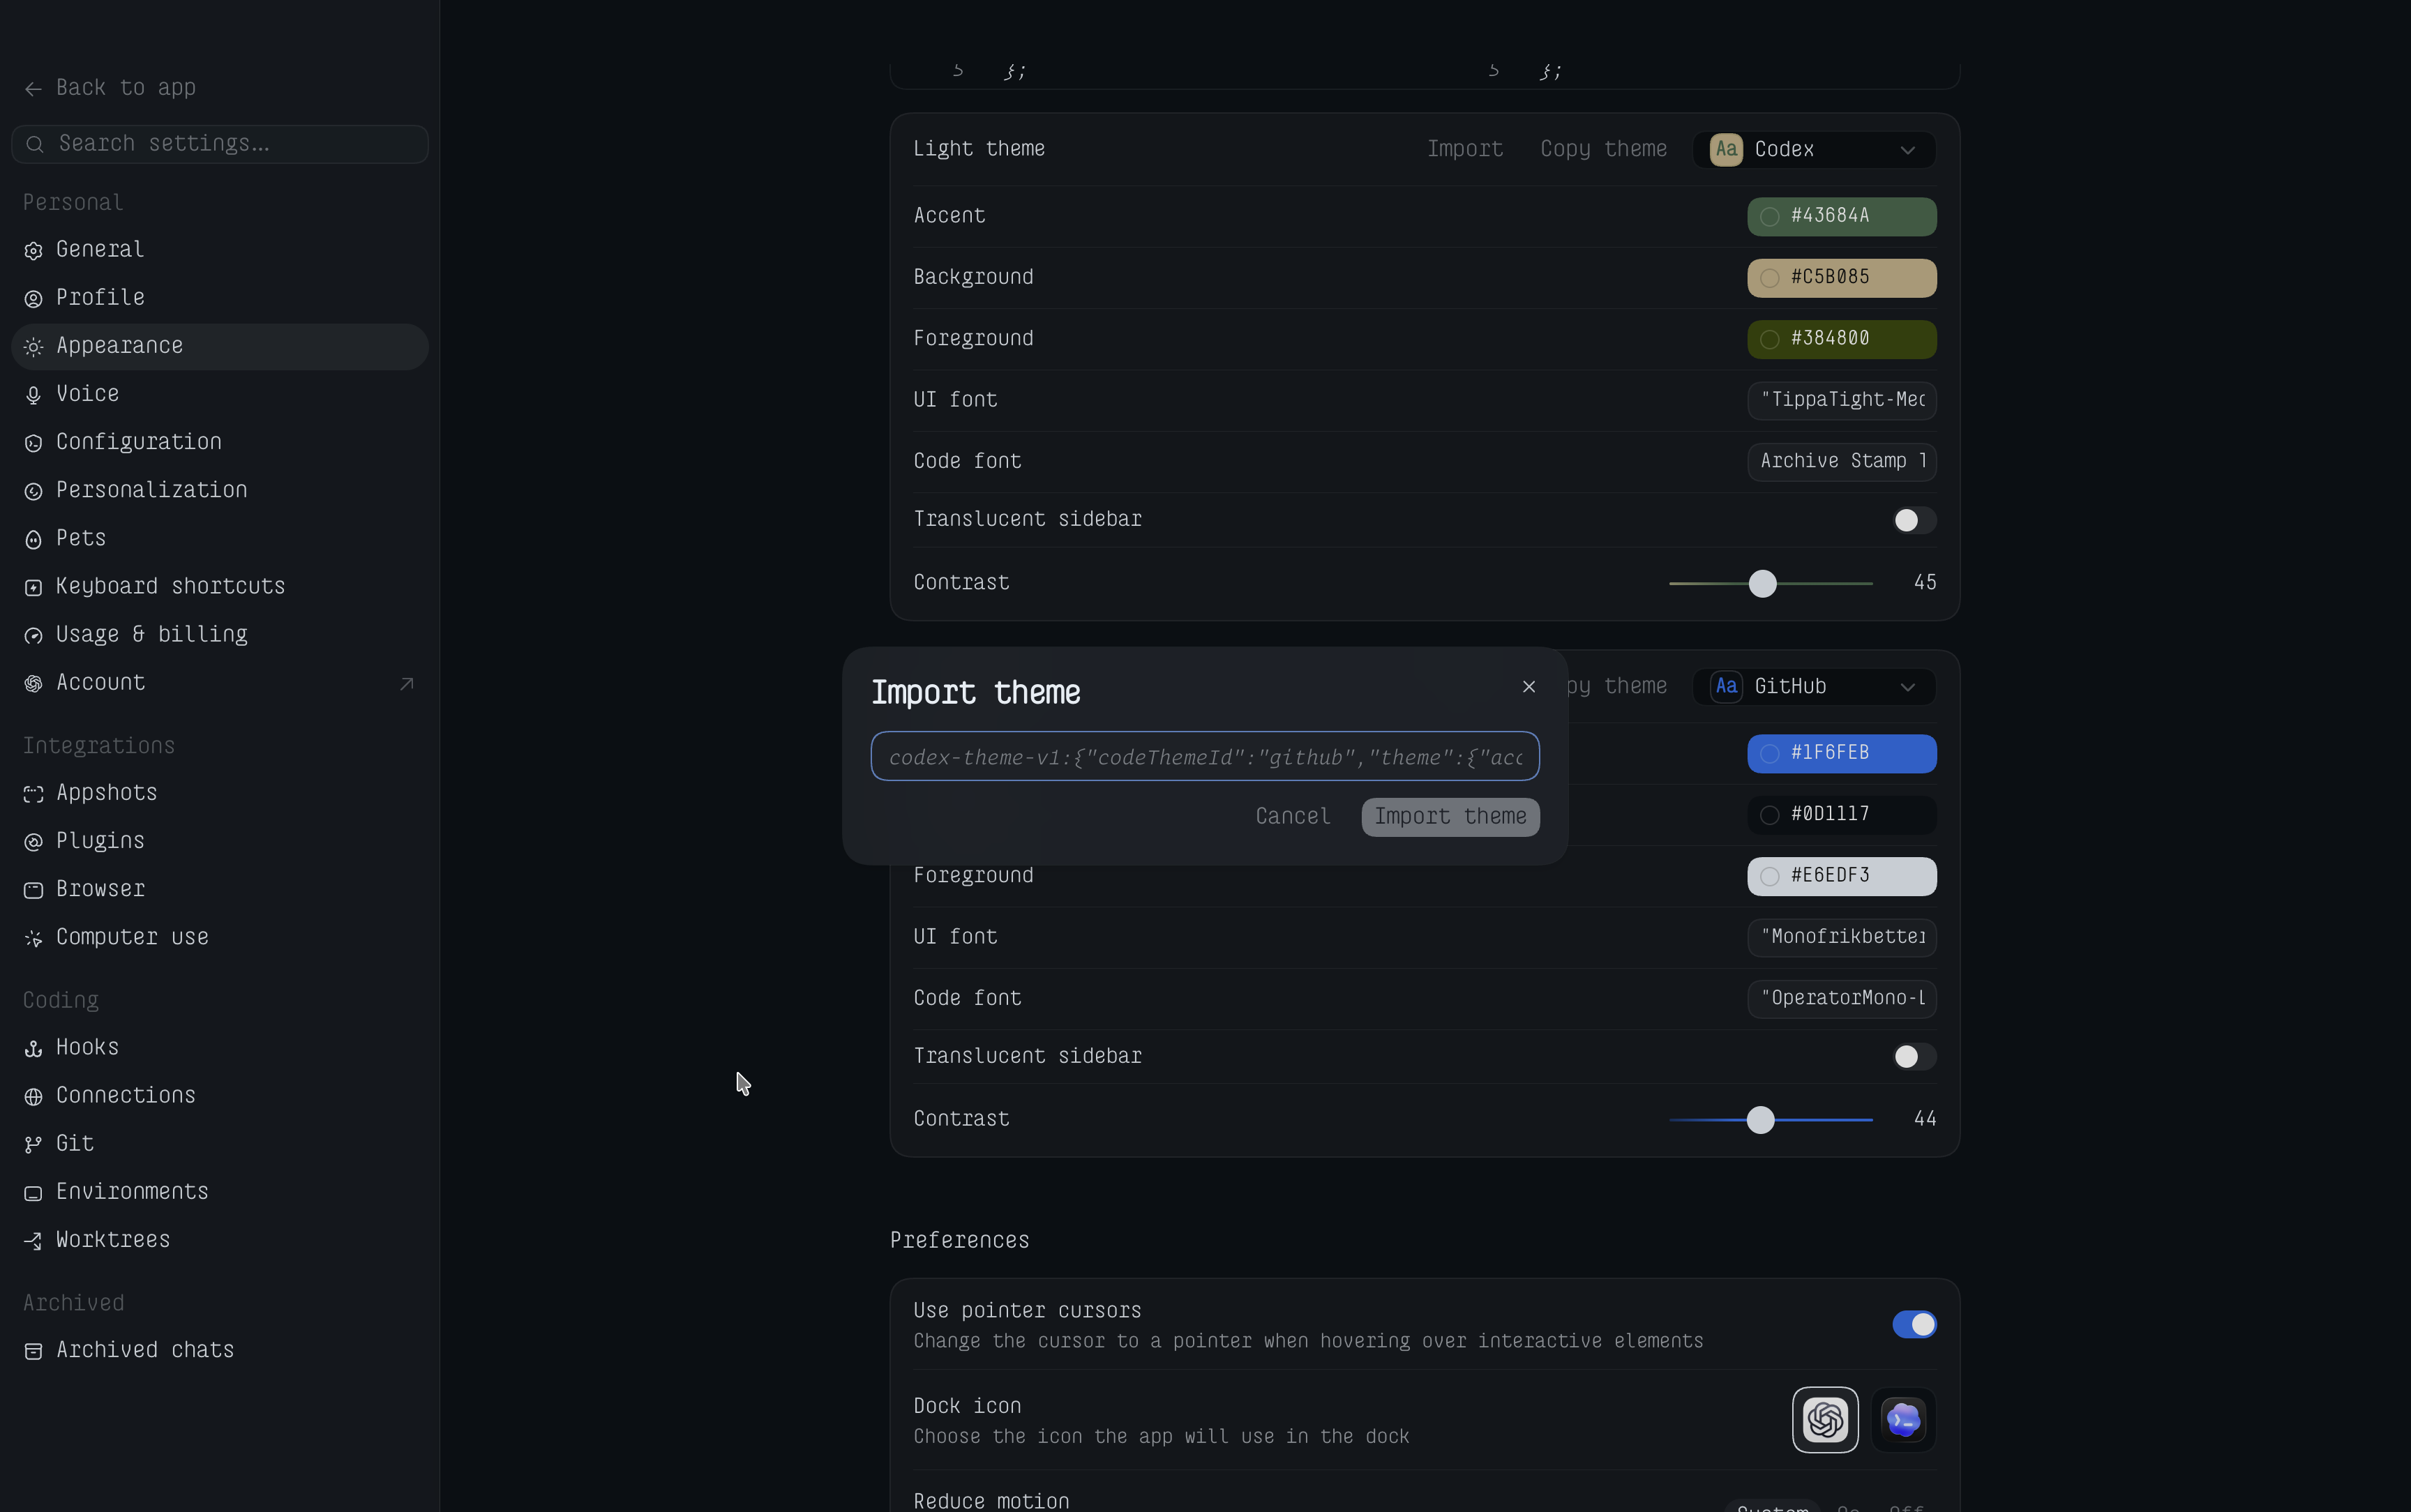Toggle Translucent sidebar in the GitHub dark theme
Screen dimensions: 2411x1512
click(1914, 1056)
